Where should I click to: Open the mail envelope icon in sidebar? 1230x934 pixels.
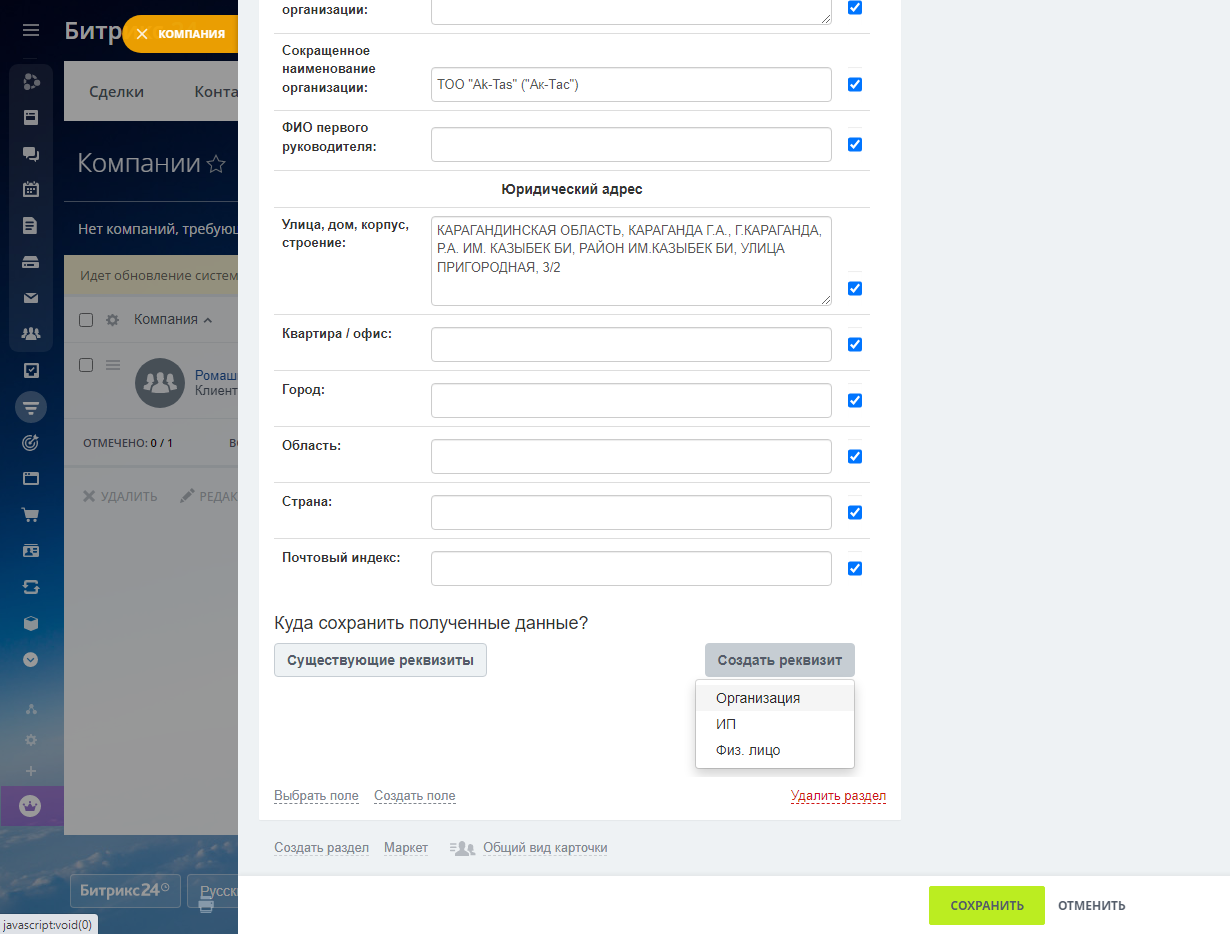(31, 298)
